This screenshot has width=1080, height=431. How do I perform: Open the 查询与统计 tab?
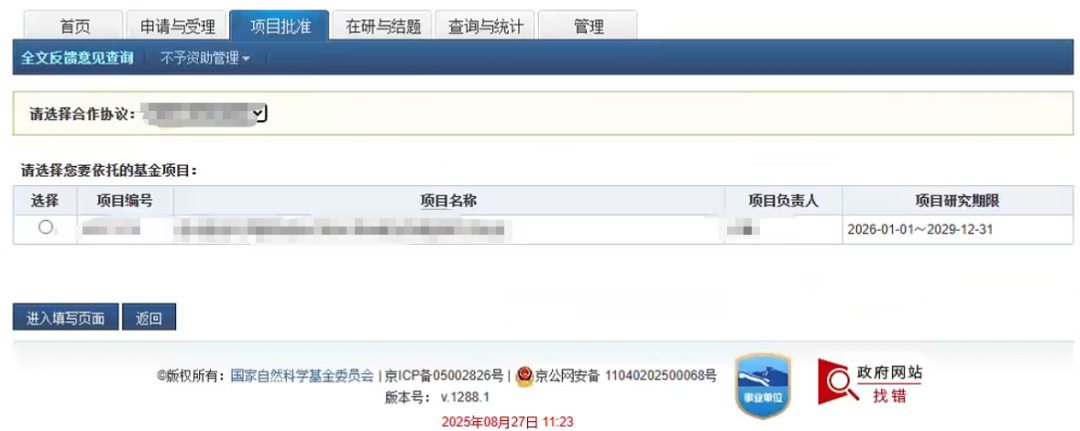pyautogui.click(x=486, y=26)
